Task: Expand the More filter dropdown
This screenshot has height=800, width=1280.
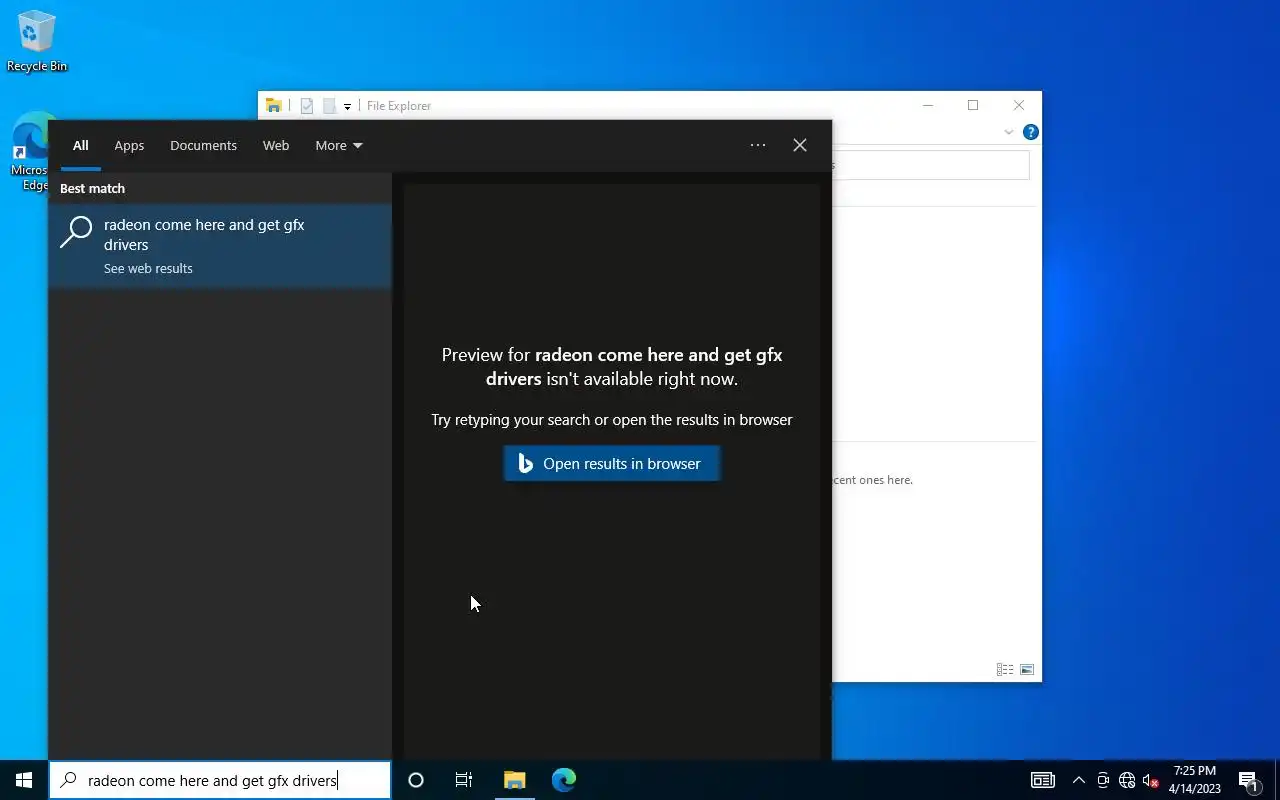Action: point(339,146)
